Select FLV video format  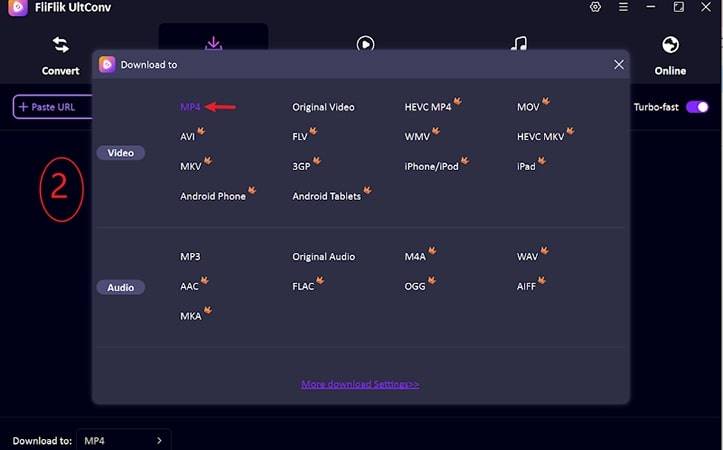(x=300, y=136)
